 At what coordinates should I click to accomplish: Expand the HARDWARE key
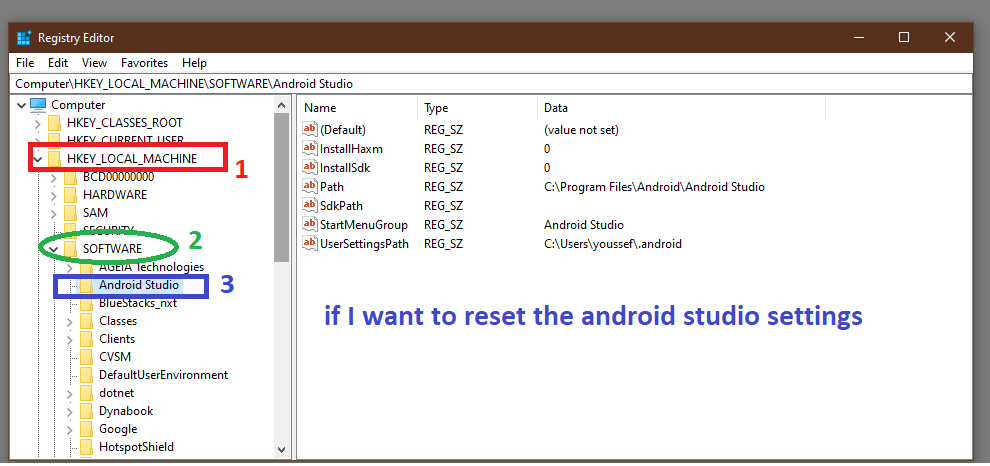54,195
